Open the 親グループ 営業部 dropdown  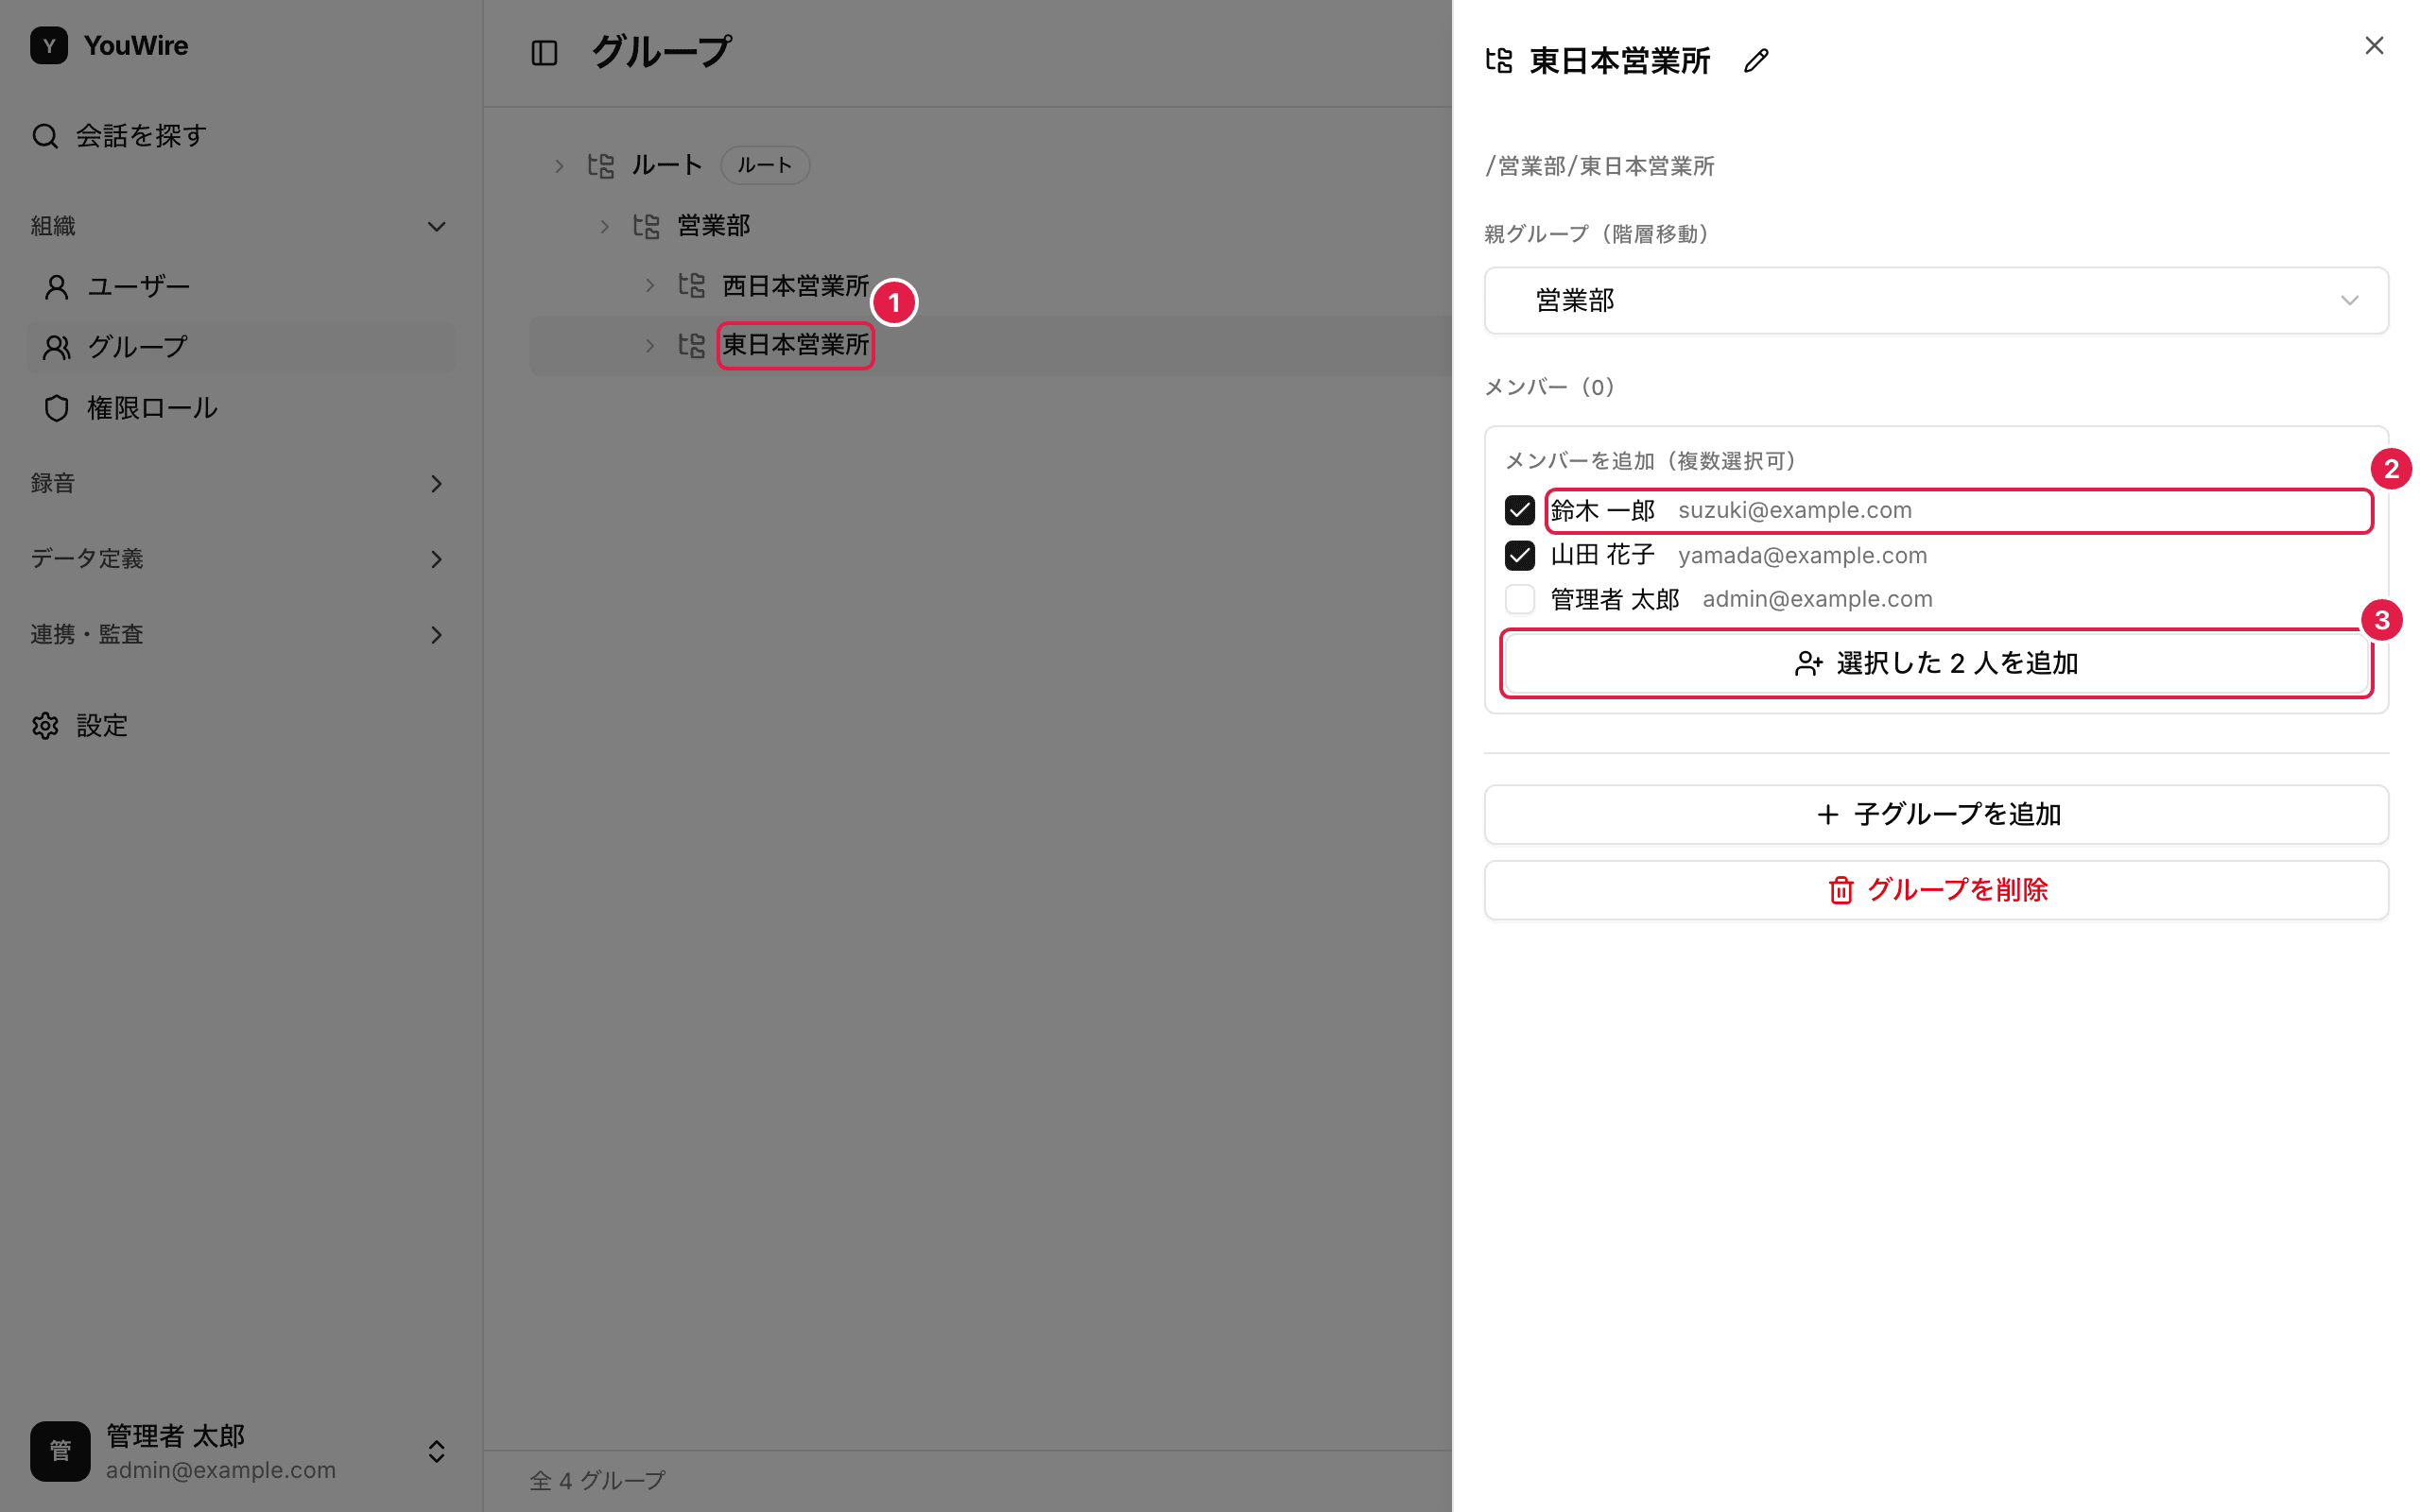(1936, 301)
